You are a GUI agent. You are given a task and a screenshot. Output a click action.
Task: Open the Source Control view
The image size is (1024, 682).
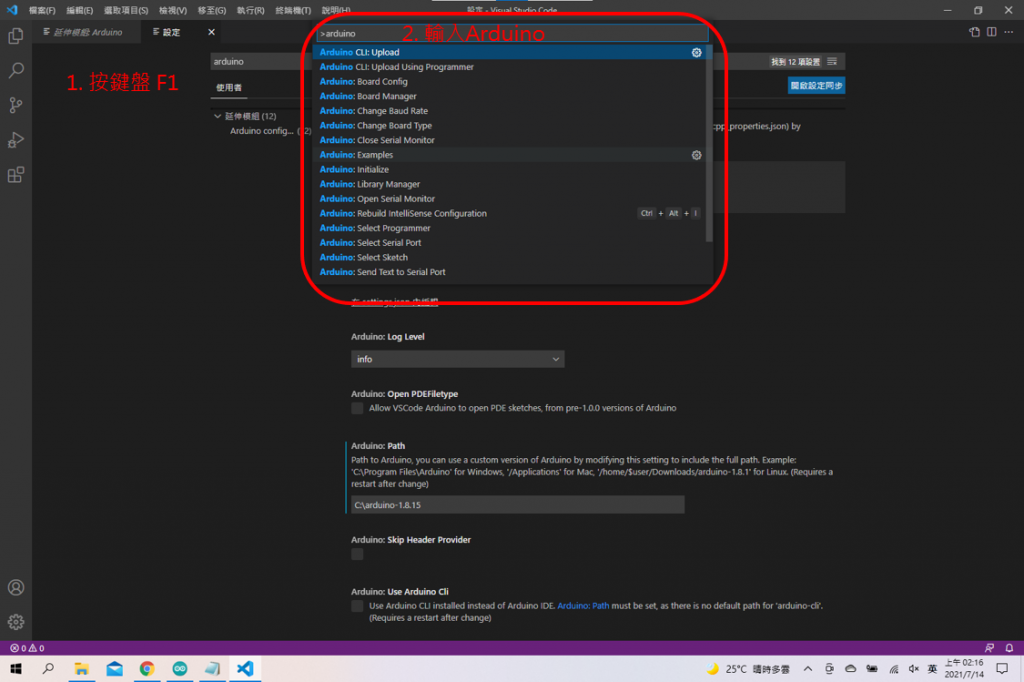(x=16, y=105)
